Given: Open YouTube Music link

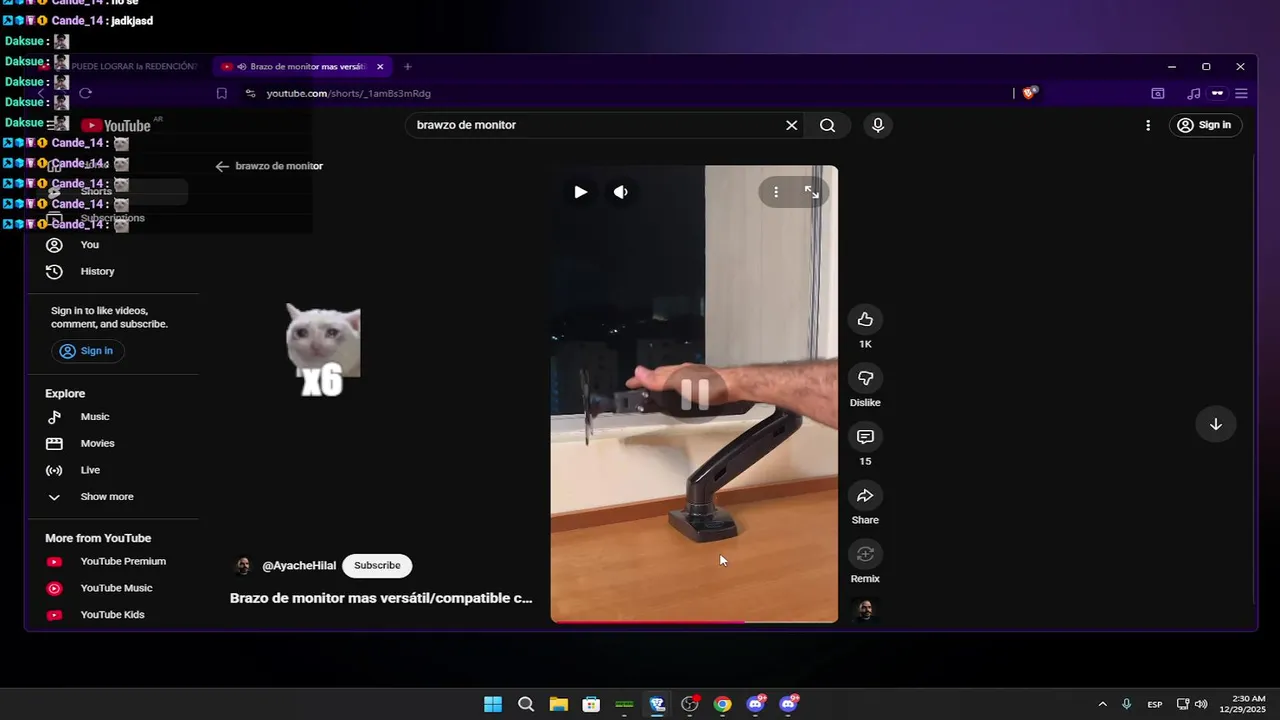Looking at the screenshot, I should click(116, 588).
